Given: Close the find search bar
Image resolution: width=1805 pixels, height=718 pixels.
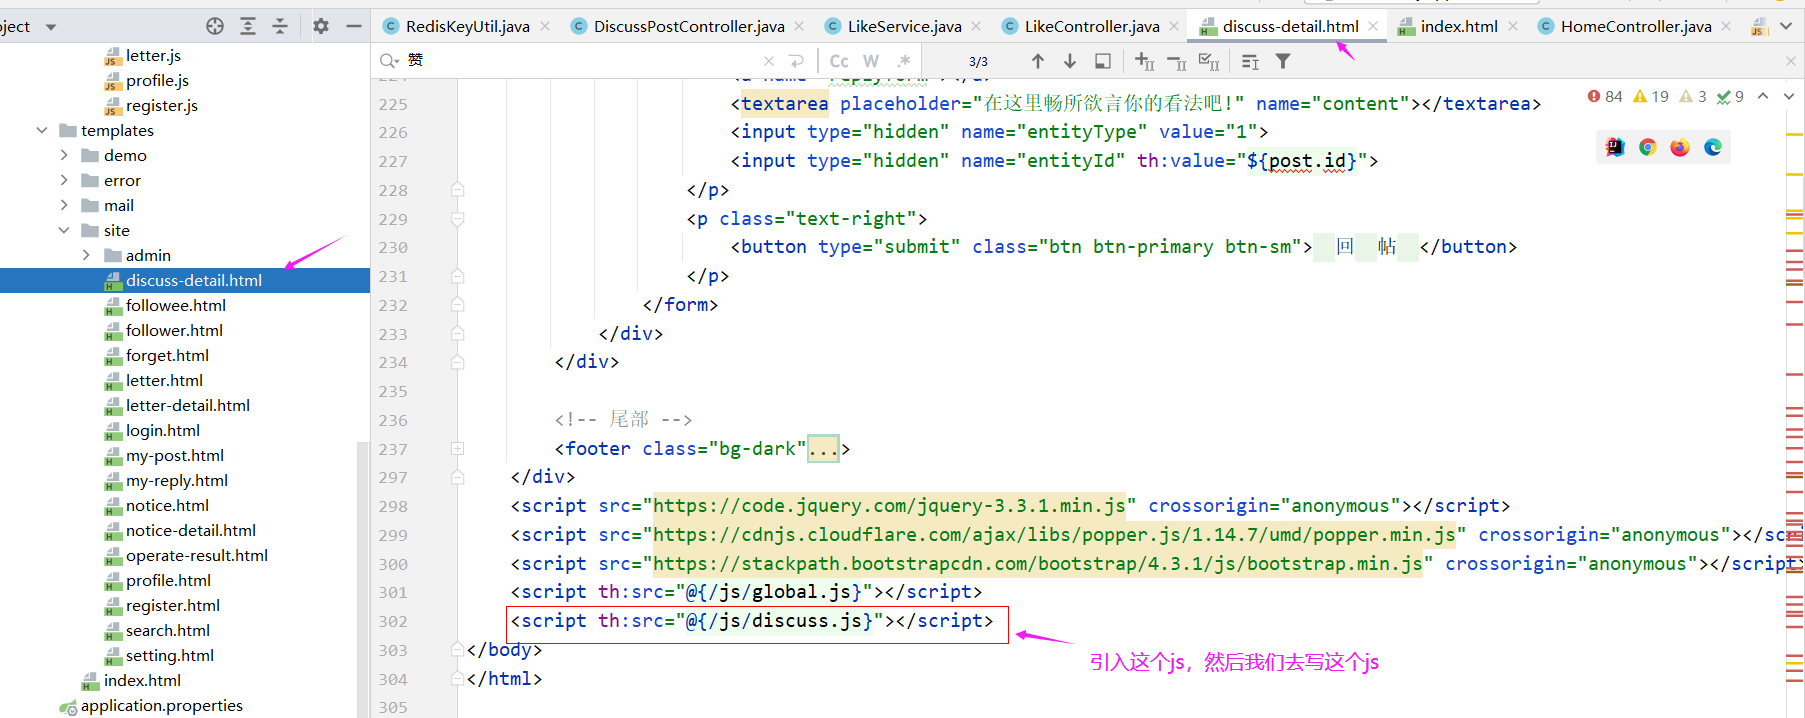Looking at the screenshot, I should pyautogui.click(x=1791, y=61).
